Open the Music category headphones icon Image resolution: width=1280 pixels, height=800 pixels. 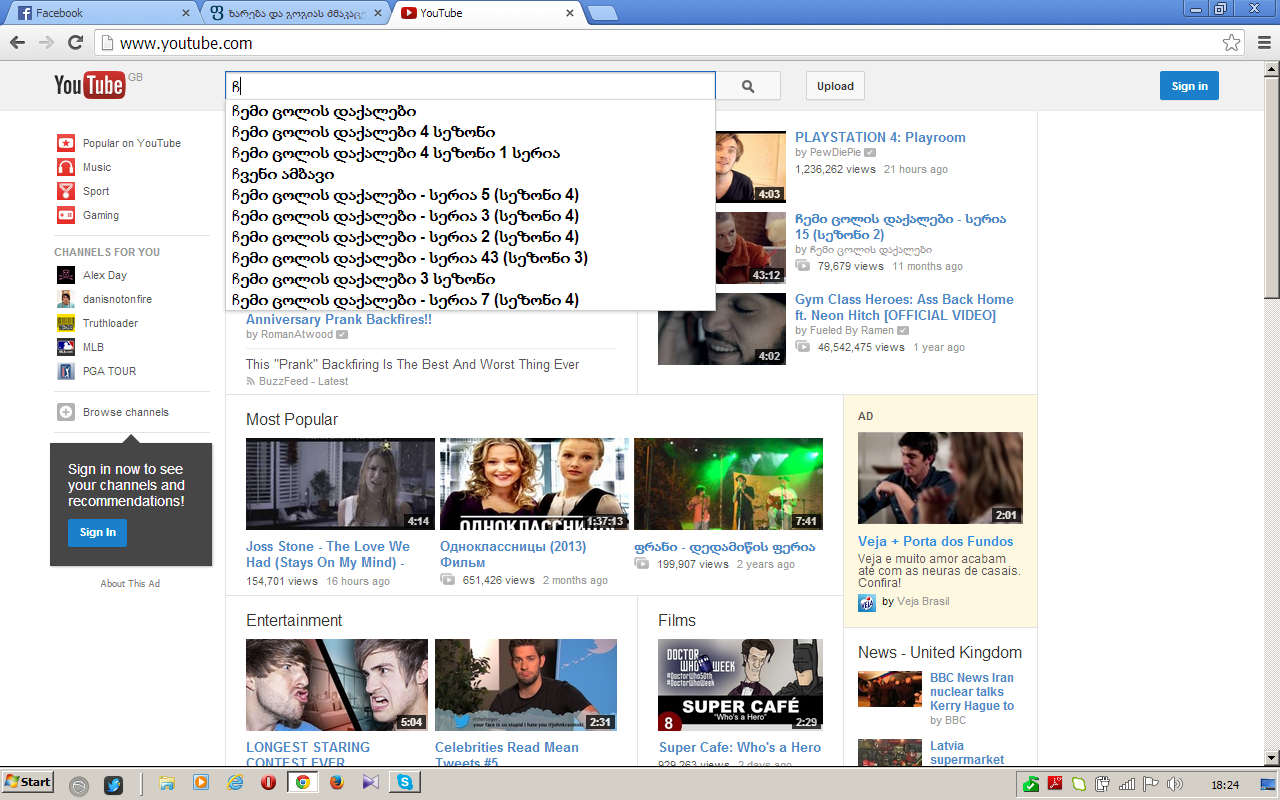pyautogui.click(x=66, y=167)
